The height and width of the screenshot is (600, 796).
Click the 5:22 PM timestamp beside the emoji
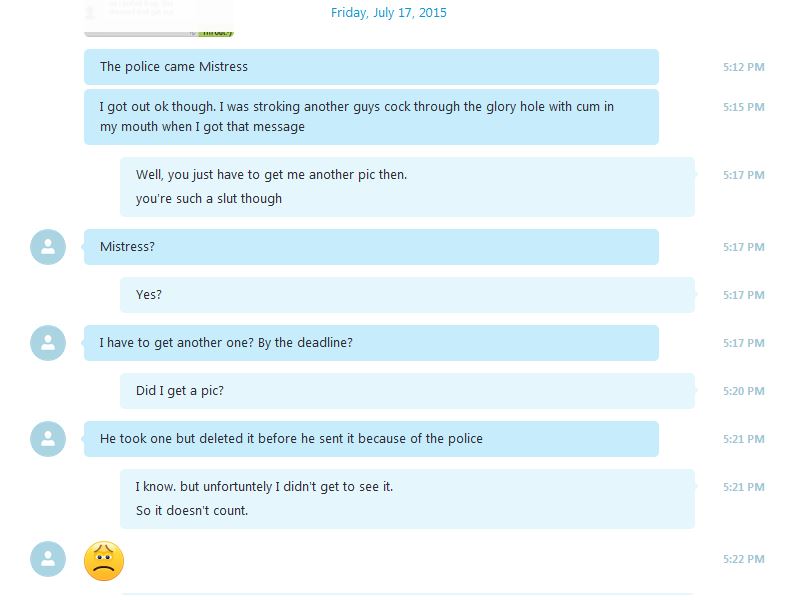pyautogui.click(x=744, y=559)
